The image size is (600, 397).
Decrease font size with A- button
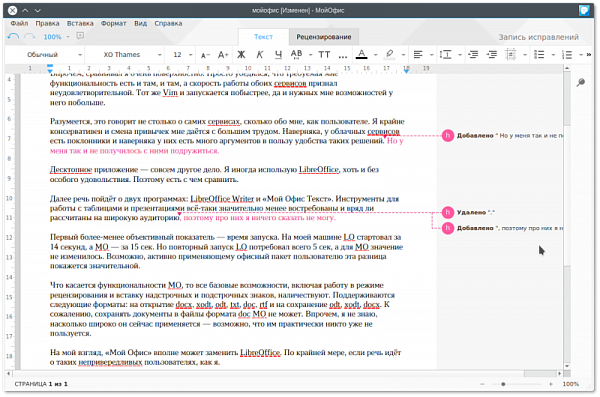205,55
